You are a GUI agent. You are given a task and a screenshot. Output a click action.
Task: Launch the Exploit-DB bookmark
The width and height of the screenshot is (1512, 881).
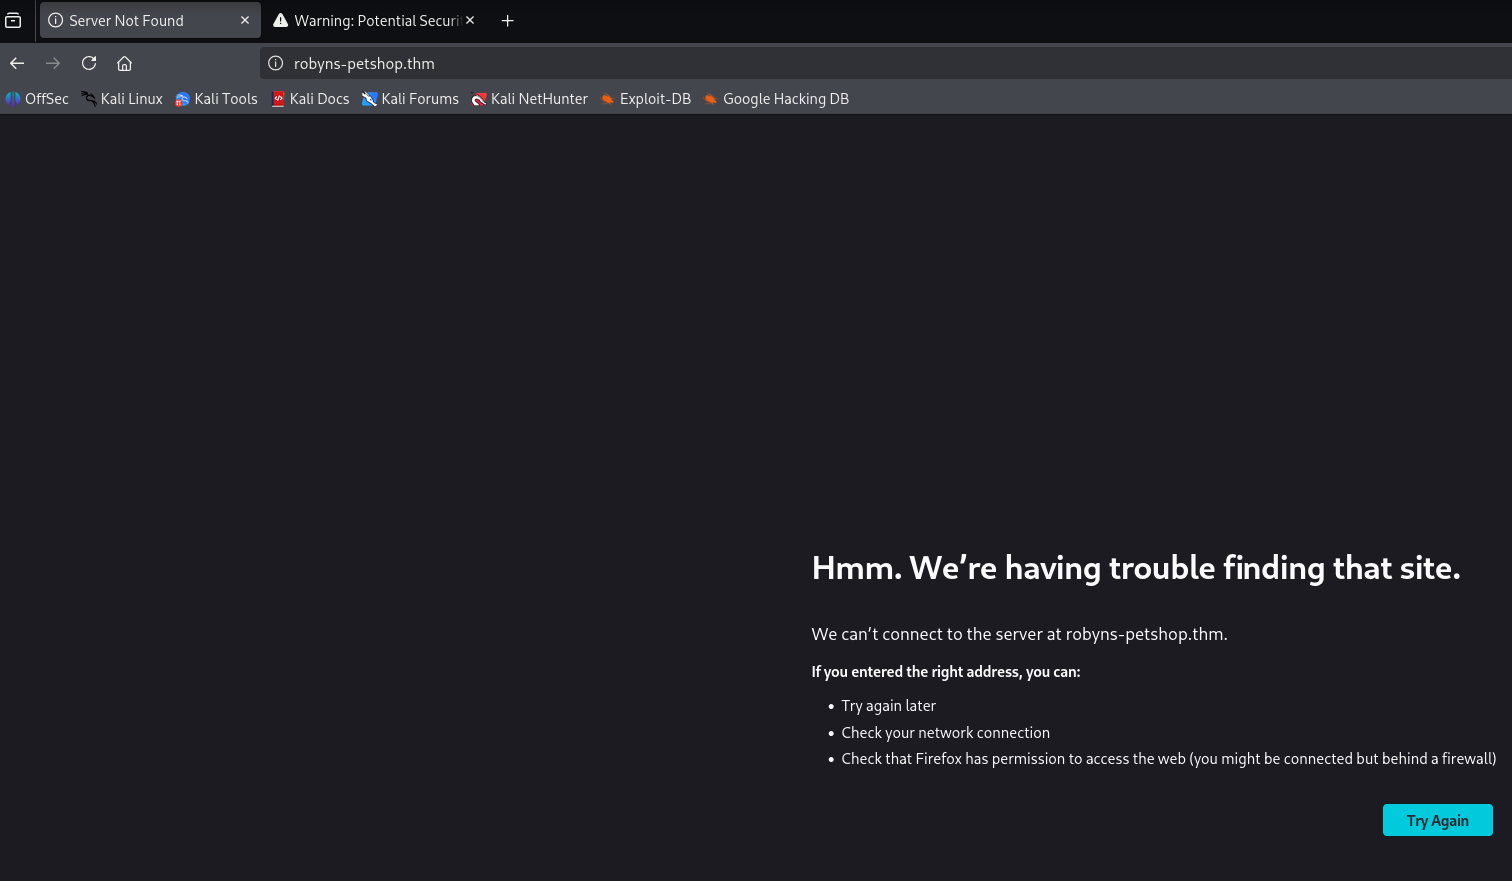coord(645,99)
